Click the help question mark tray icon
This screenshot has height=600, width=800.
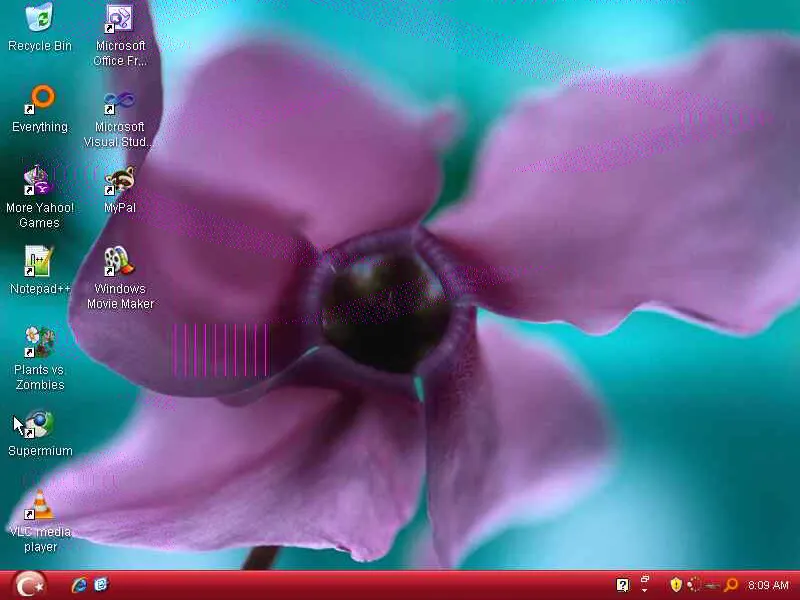[x=622, y=585]
